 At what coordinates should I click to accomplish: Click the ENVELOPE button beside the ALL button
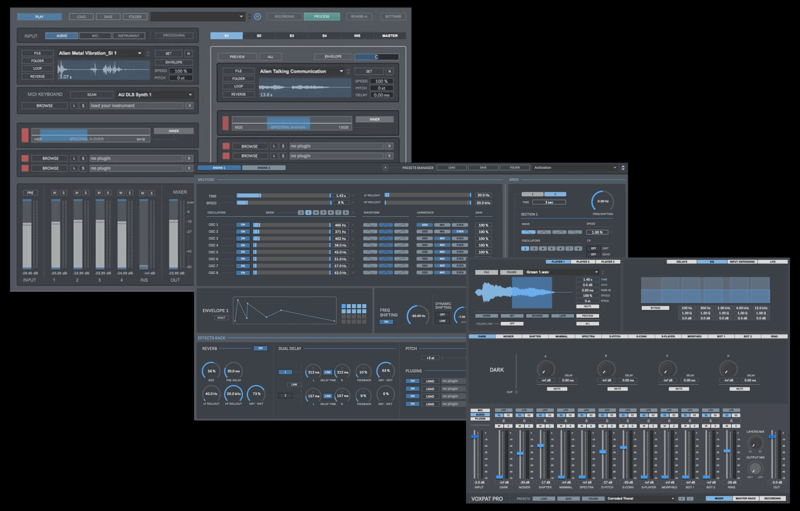[332, 57]
